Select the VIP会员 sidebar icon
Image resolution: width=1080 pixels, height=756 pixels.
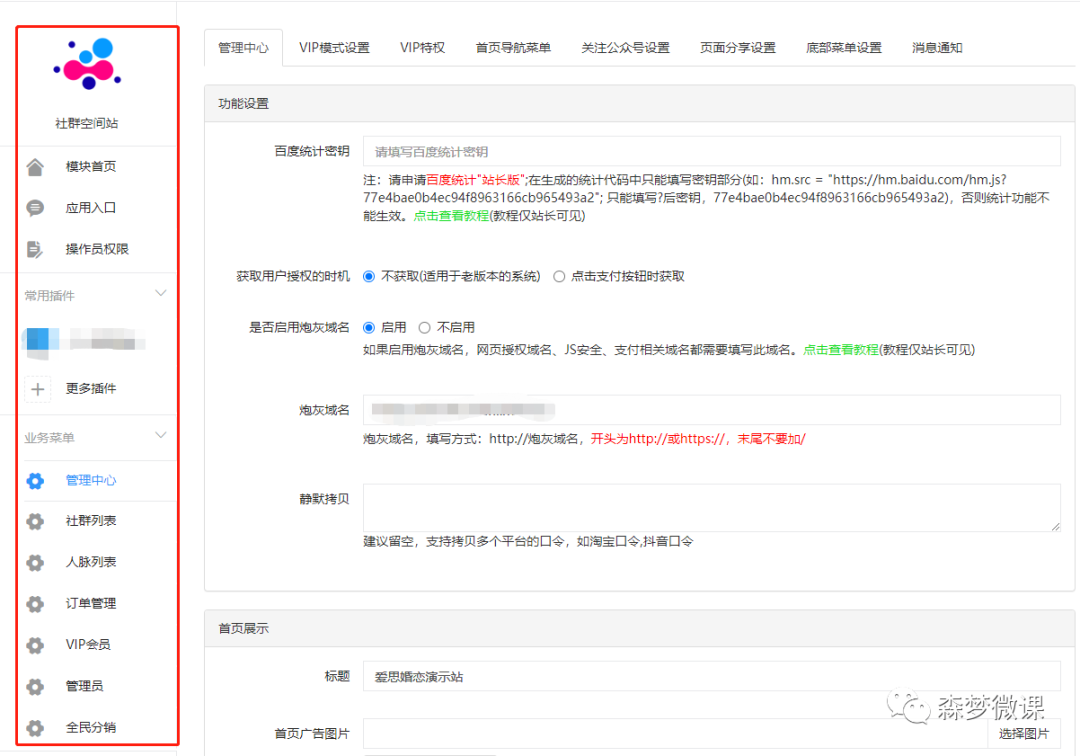click(36, 644)
